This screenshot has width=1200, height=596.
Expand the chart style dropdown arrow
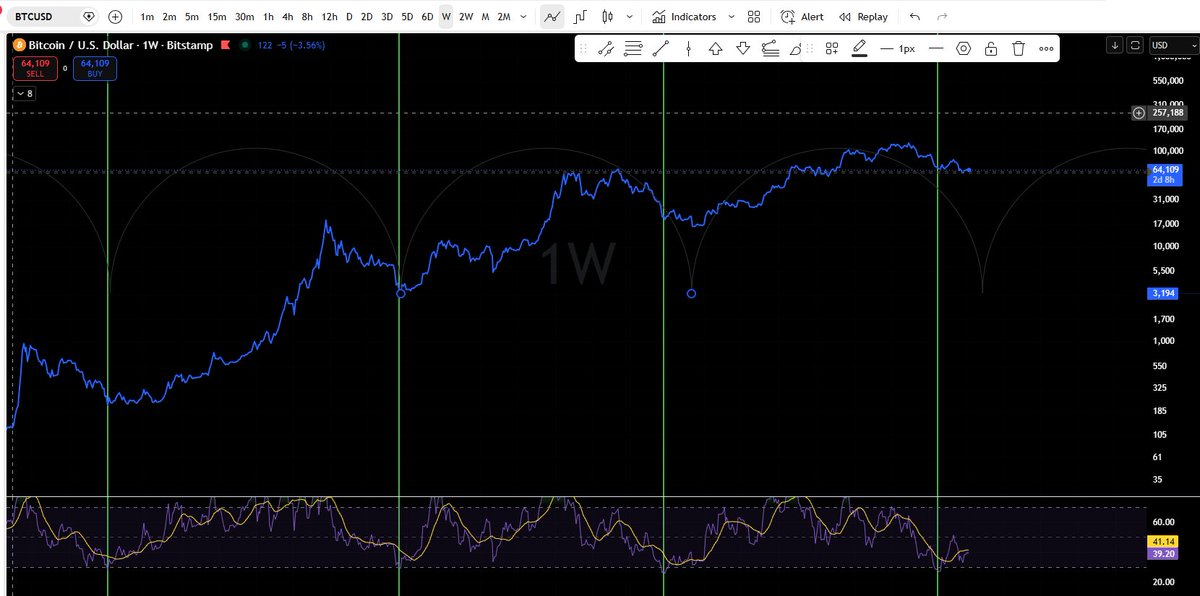[x=628, y=17]
